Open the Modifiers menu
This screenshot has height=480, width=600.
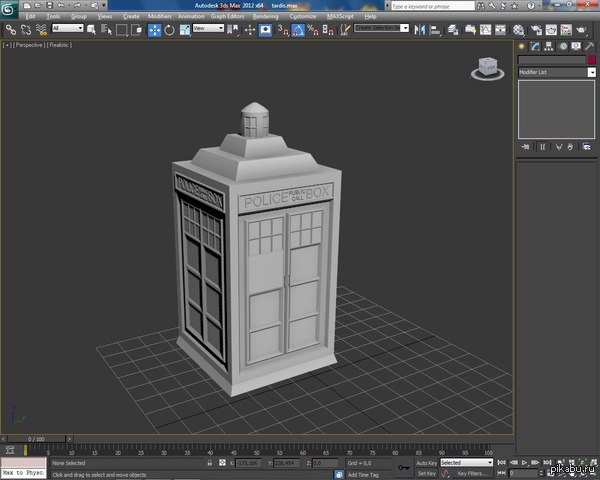coord(160,16)
